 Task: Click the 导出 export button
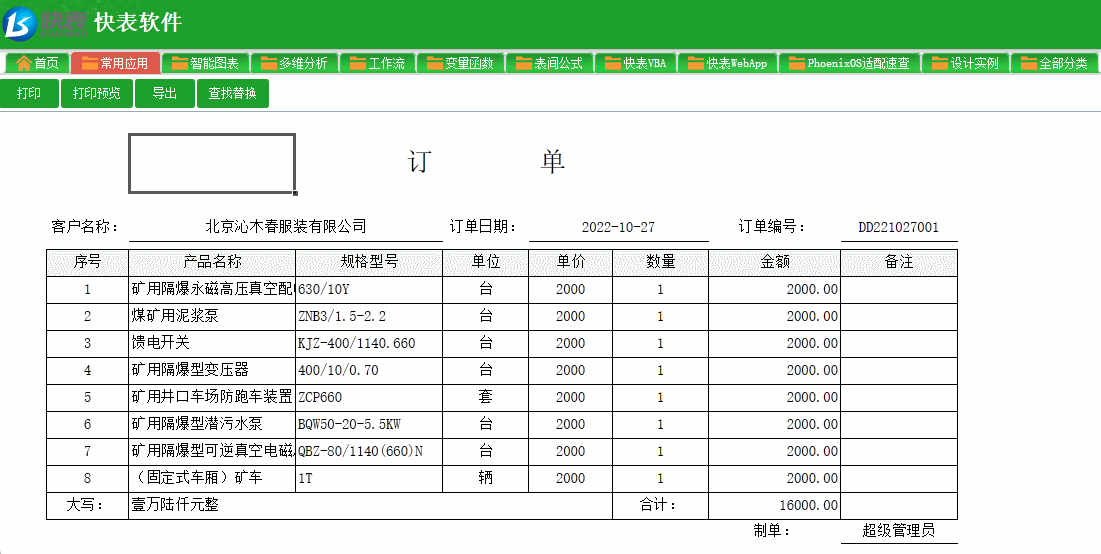(x=164, y=93)
